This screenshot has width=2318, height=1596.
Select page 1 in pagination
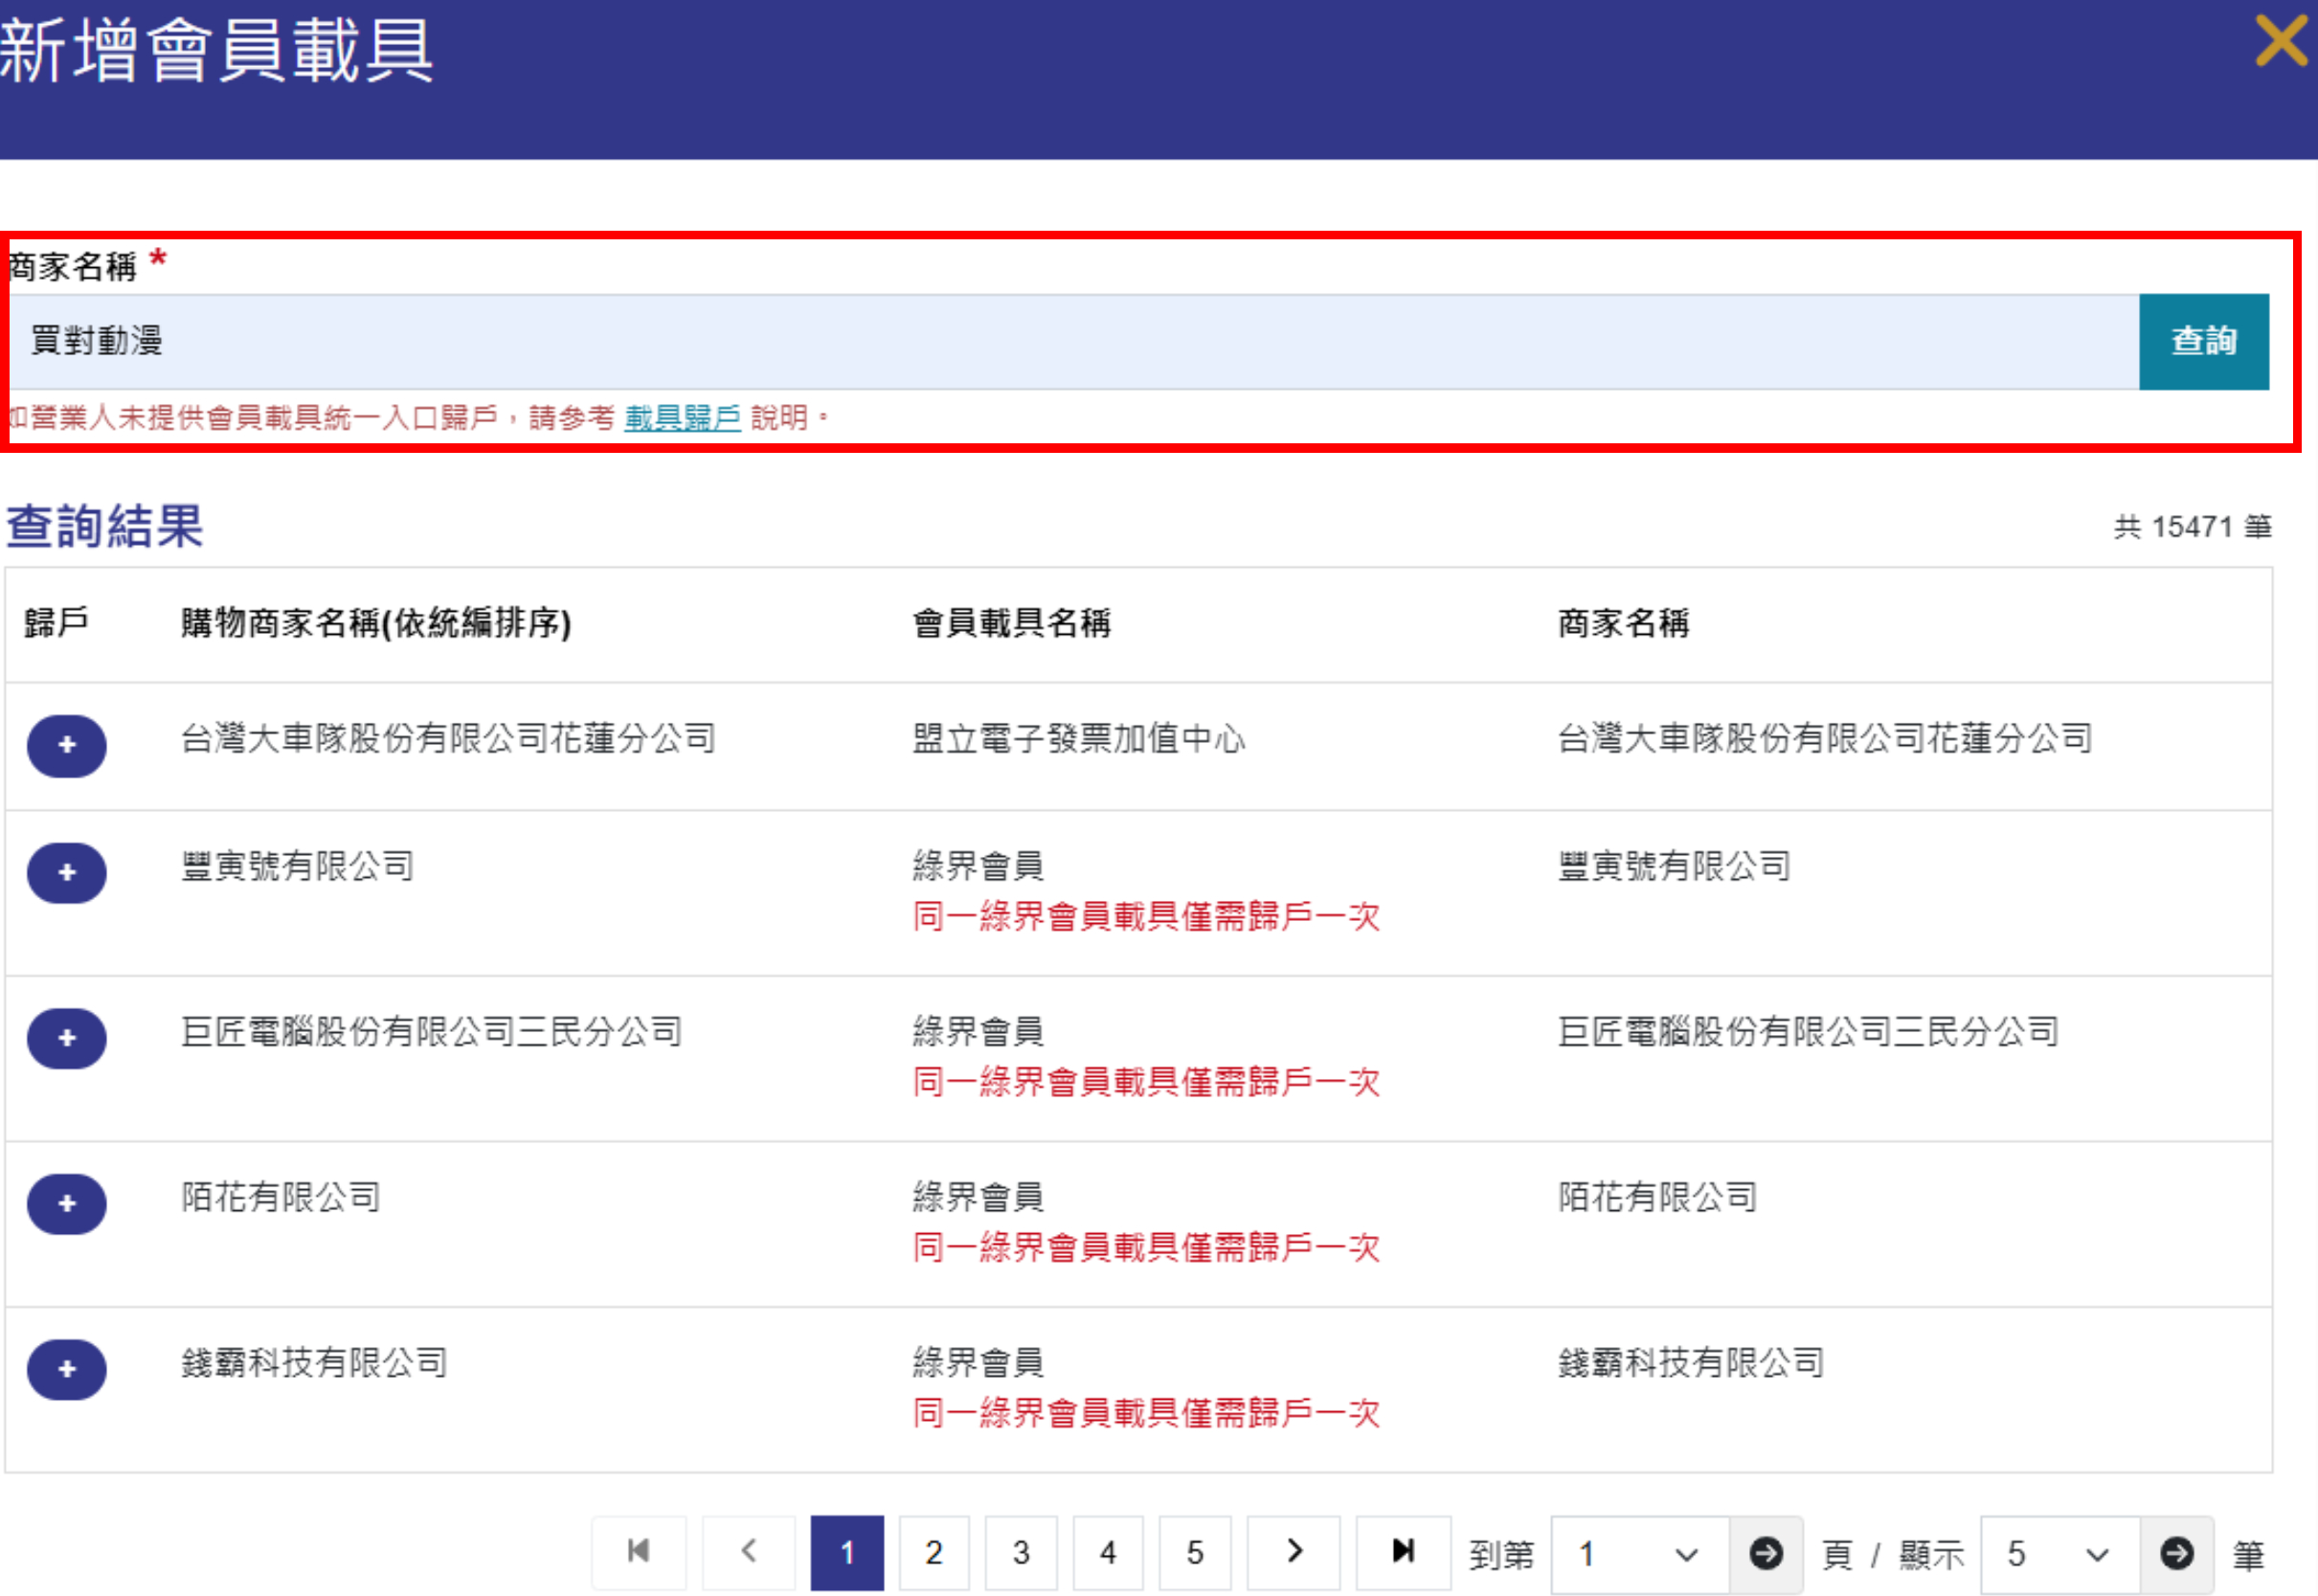coord(847,1552)
